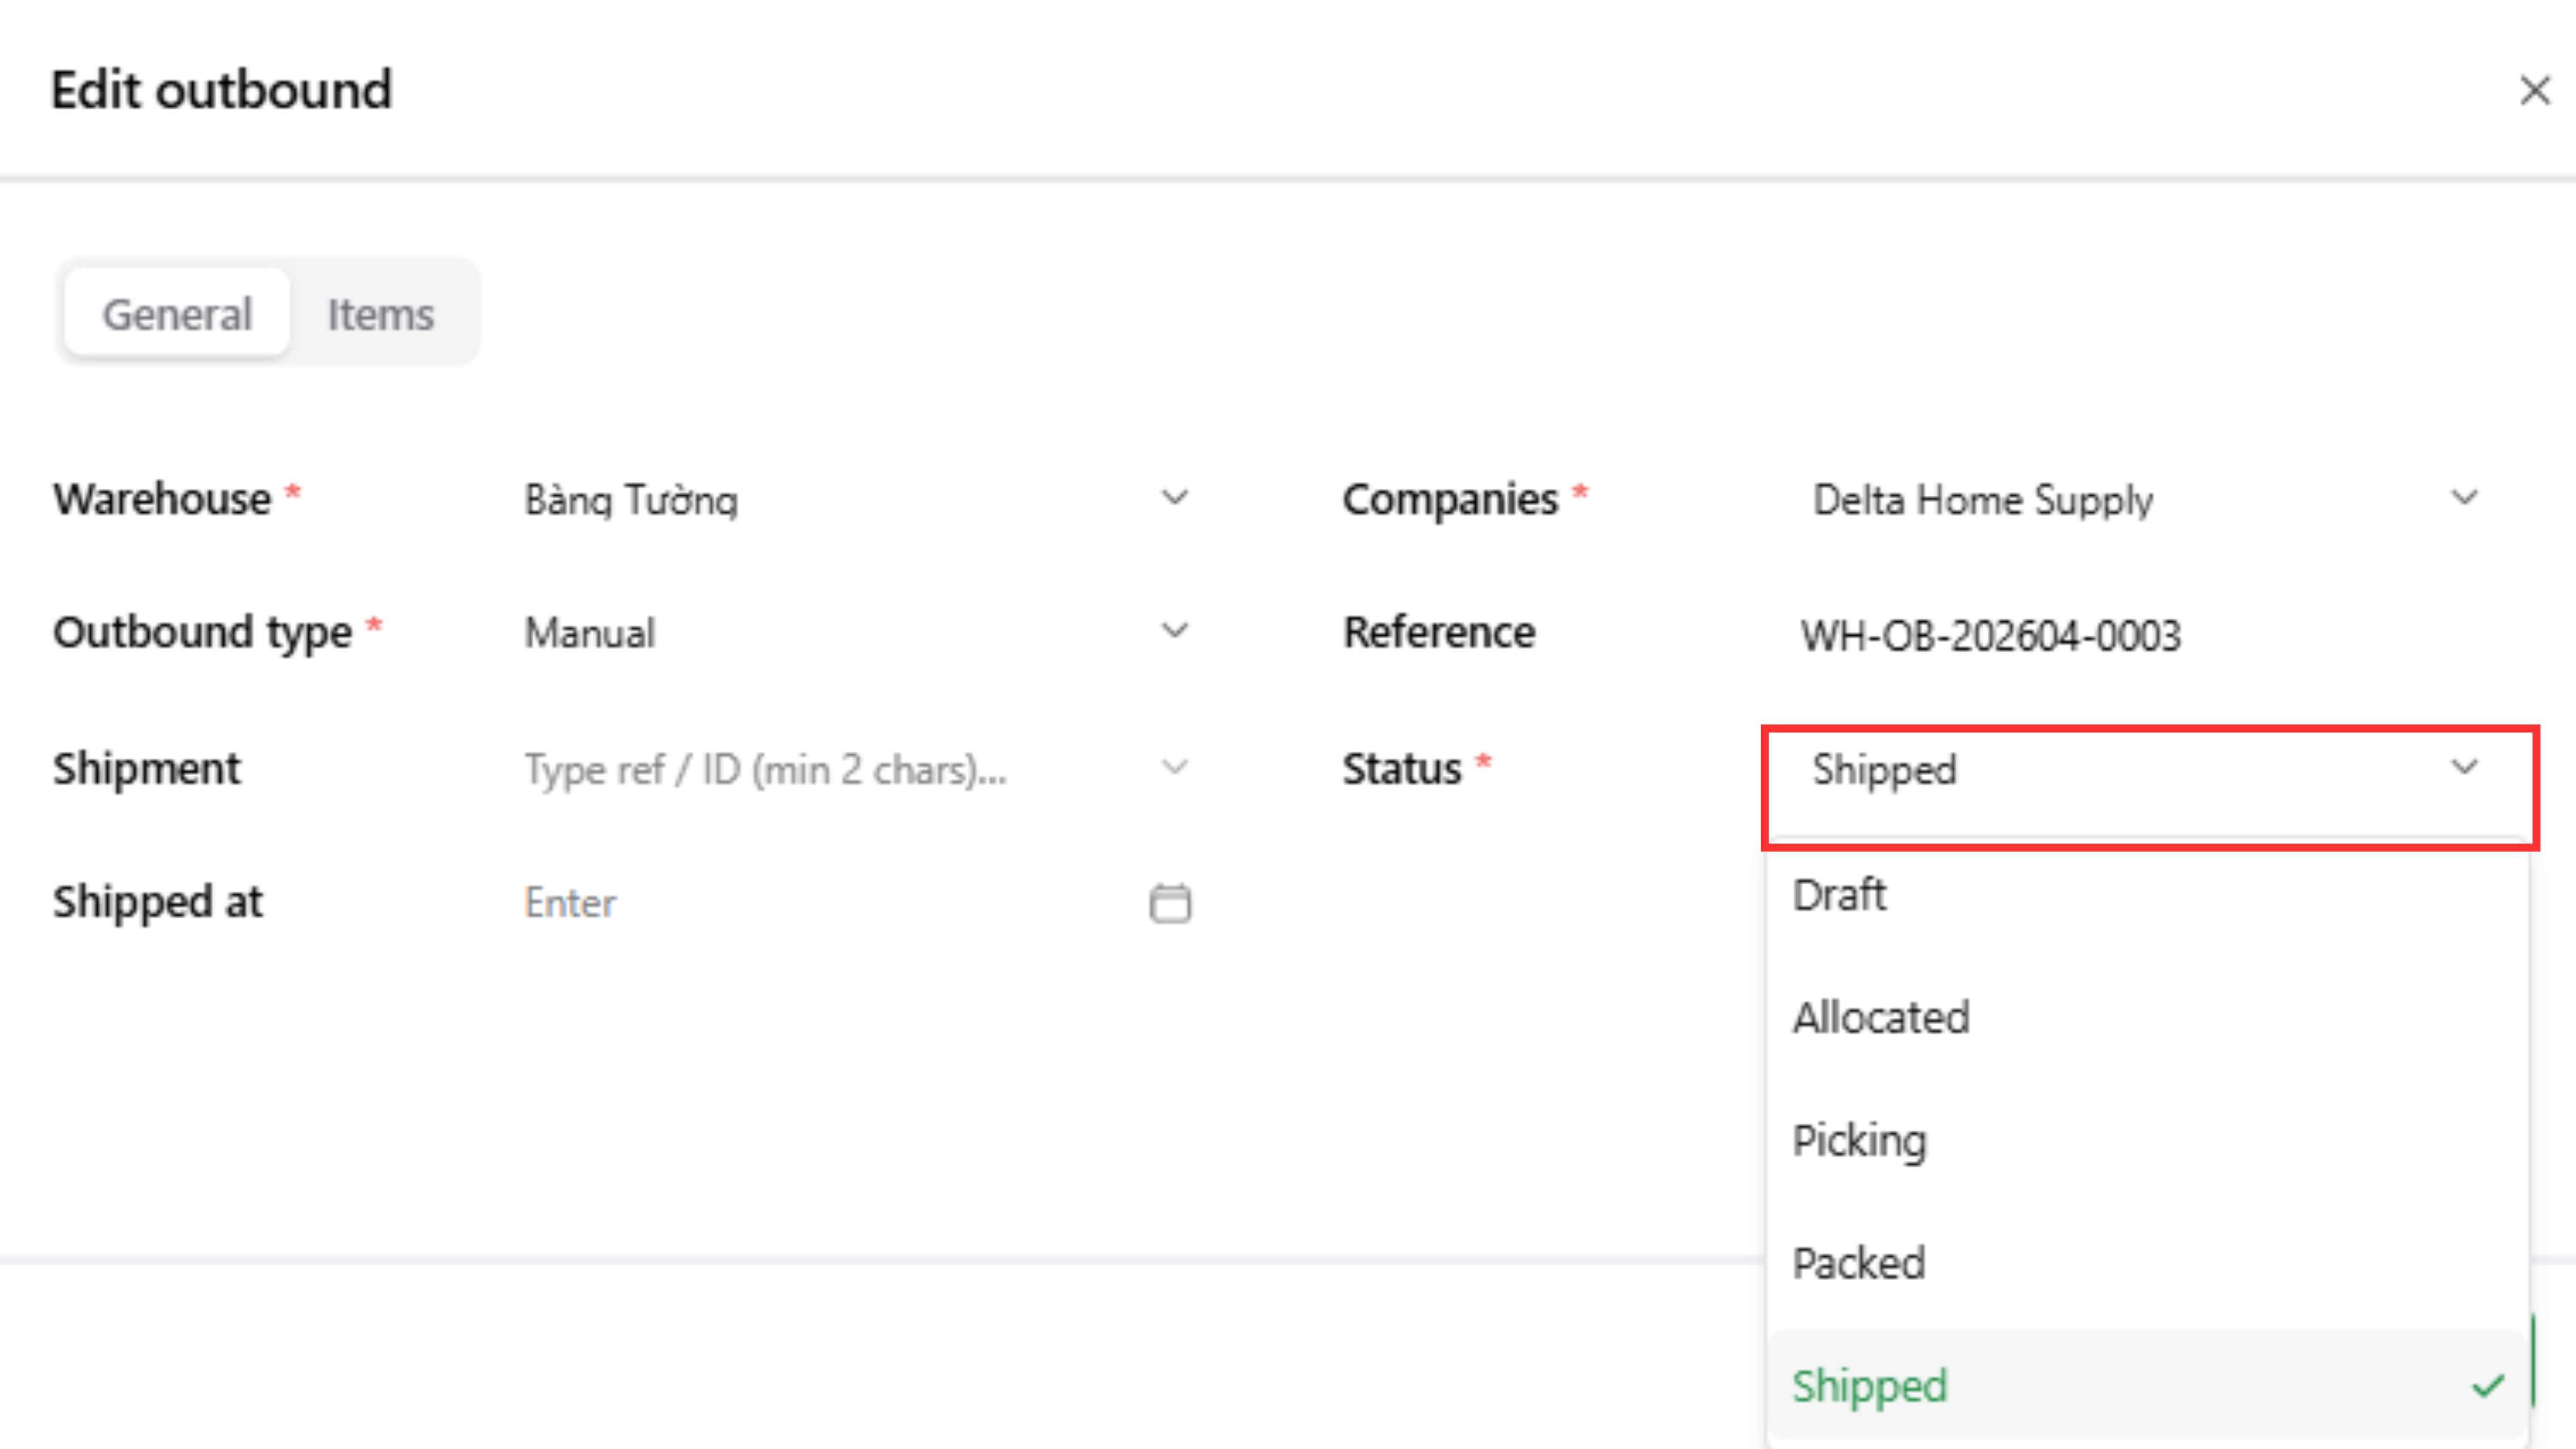This screenshot has height=1449, width=2576.
Task: Choose the Draft status option
Action: (1840, 895)
